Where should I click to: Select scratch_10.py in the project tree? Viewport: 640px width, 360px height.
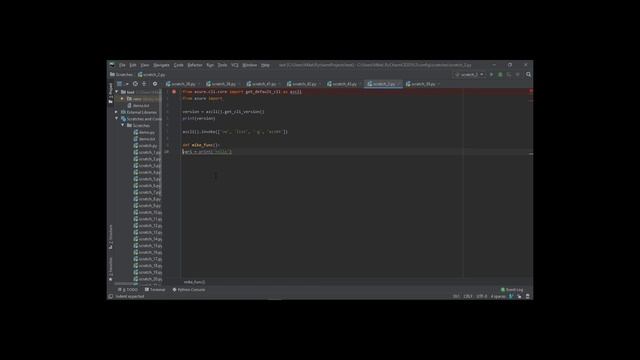point(147,212)
